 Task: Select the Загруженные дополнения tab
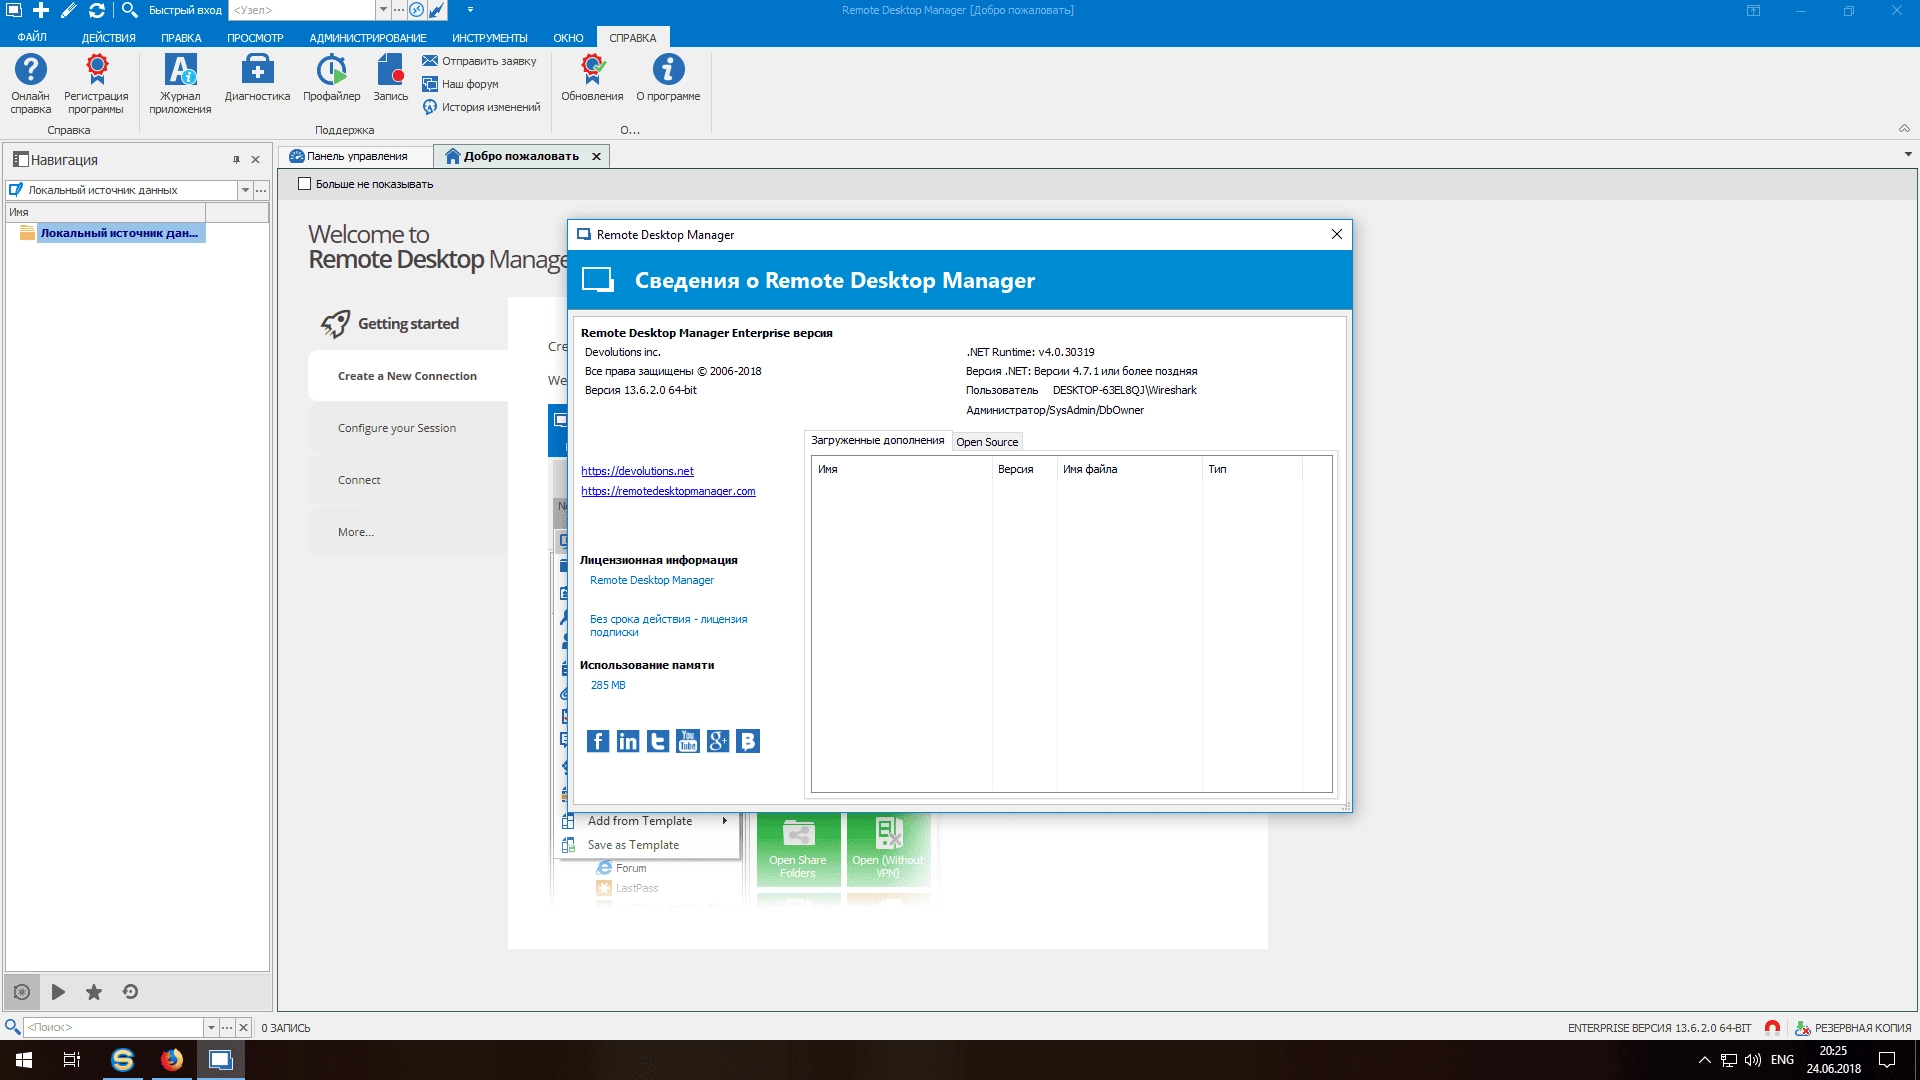click(877, 440)
